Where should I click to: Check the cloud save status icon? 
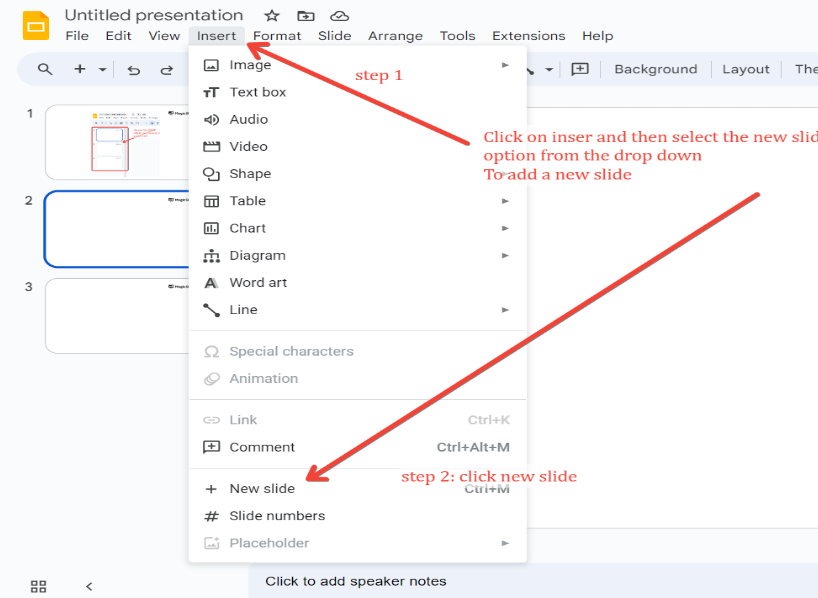[x=340, y=16]
